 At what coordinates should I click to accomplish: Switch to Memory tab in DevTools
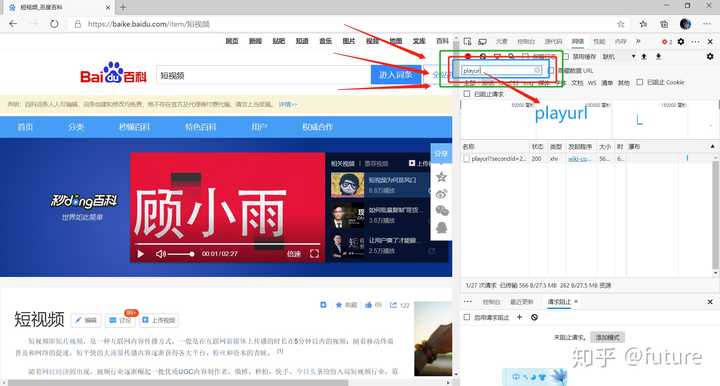(x=621, y=41)
